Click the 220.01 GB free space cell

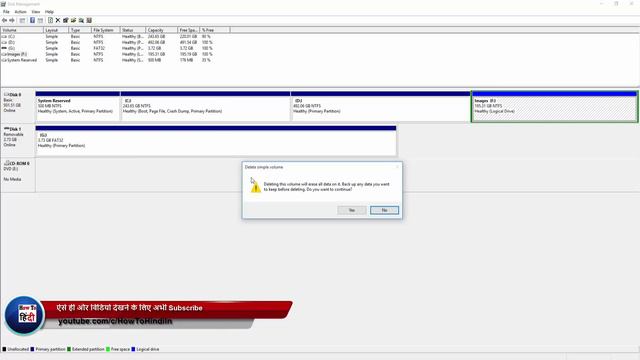[189, 36]
